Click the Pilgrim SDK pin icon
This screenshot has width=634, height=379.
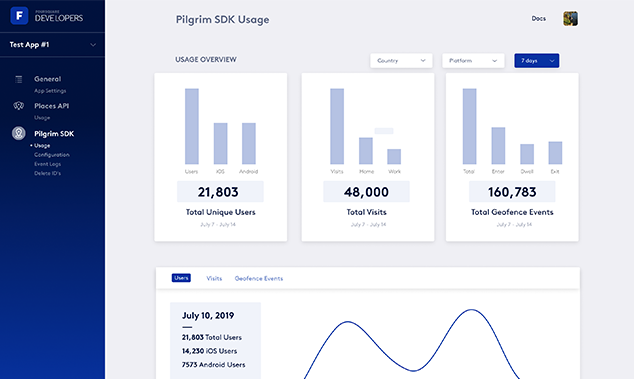pyautogui.click(x=19, y=133)
